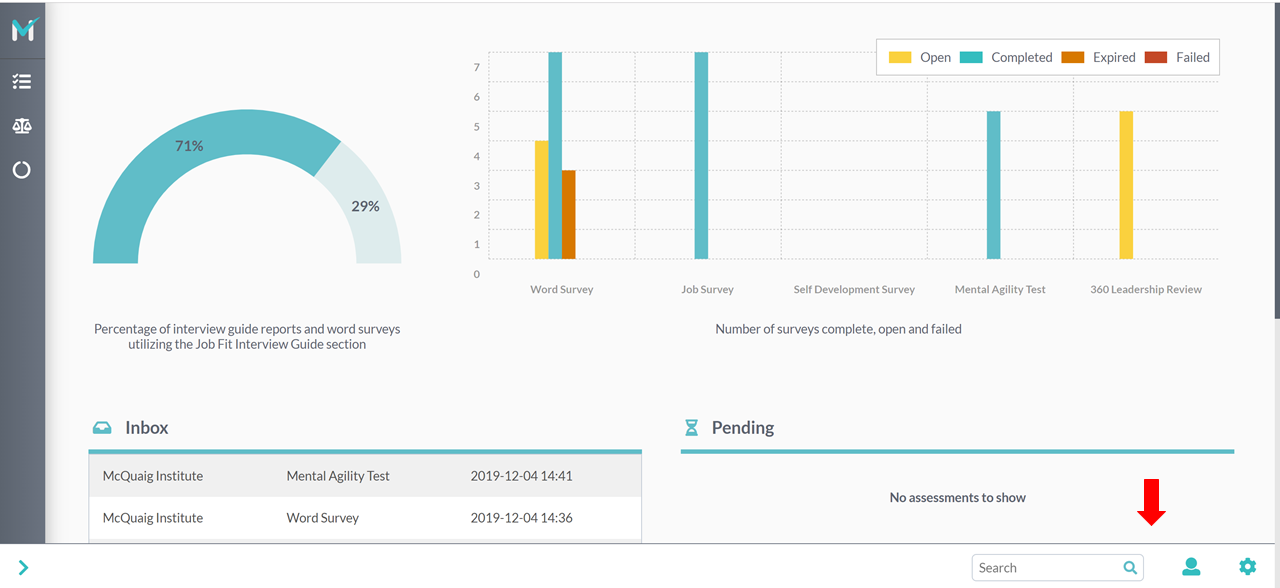This screenshot has height=588, width=1280.
Task: Click the Job Survey completed bar
Action: pyautogui.click(x=701, y=155)
